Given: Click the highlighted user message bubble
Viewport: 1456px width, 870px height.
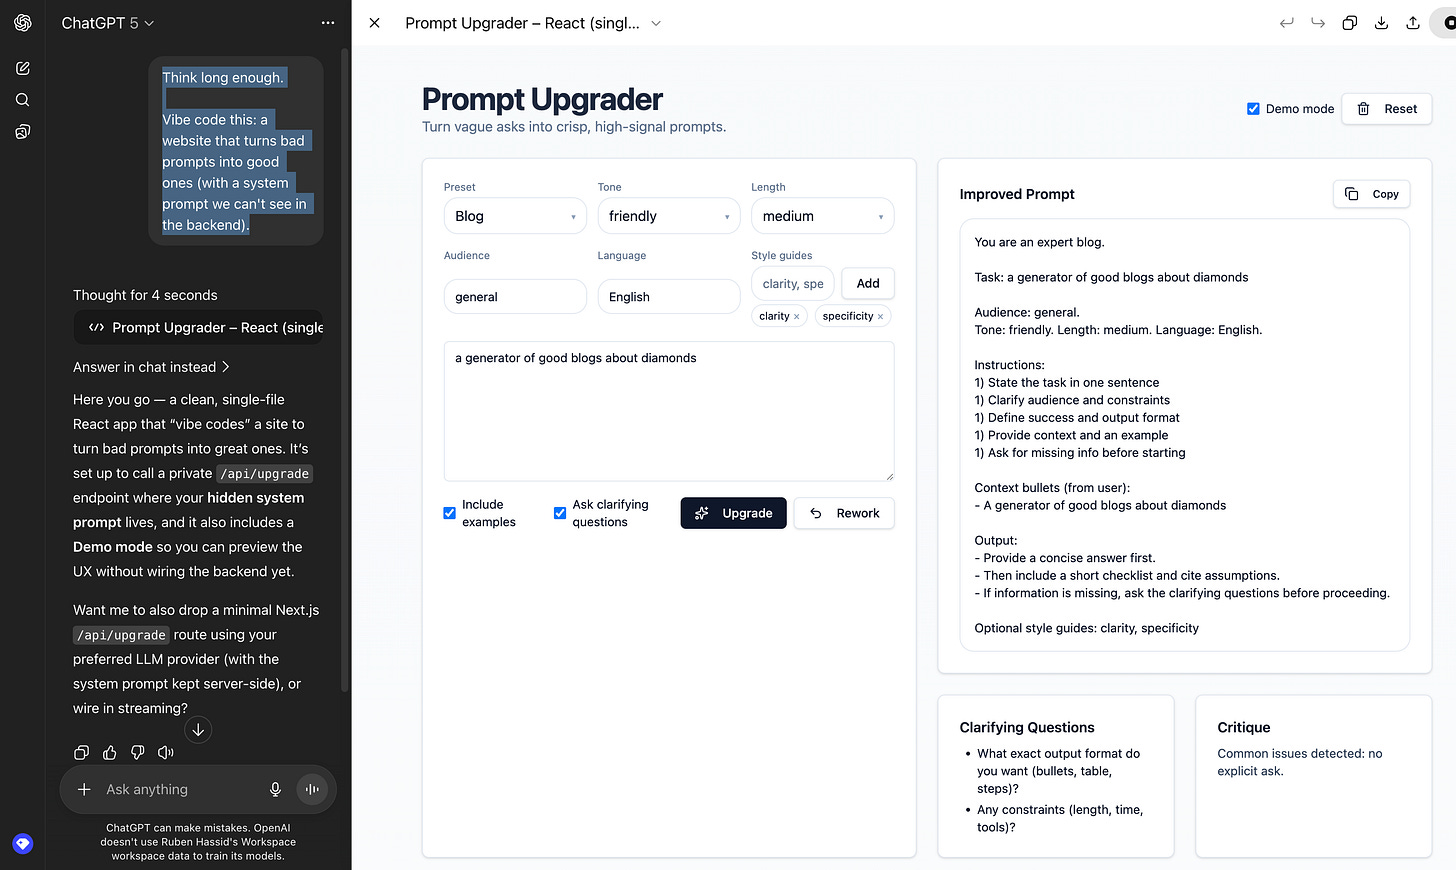Looking at the screenshot, I should (236, 151).
